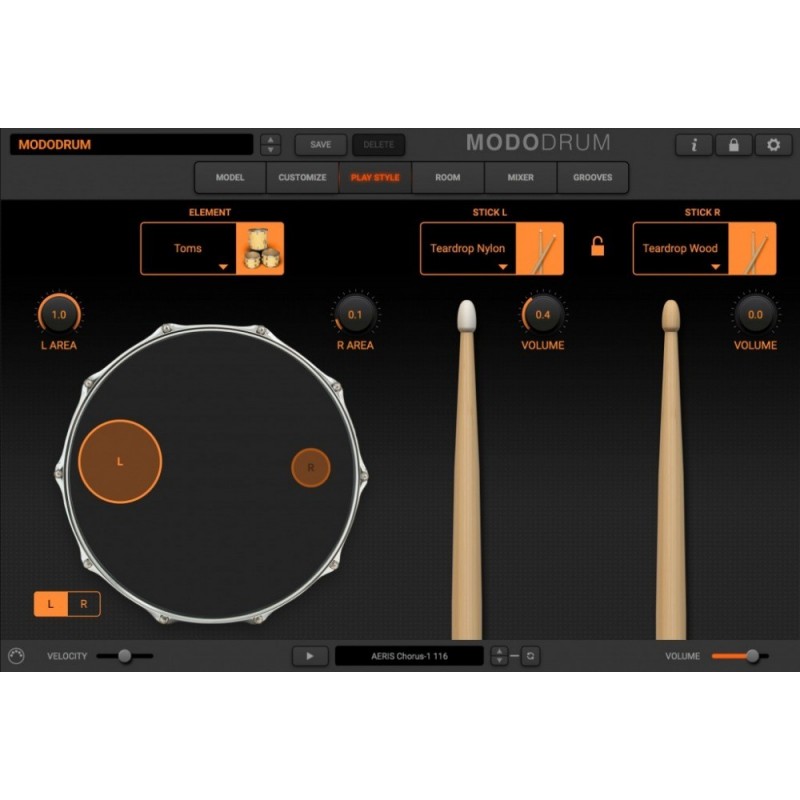Select the R button below the drum

pyautogui.click(x=84, y=603)
